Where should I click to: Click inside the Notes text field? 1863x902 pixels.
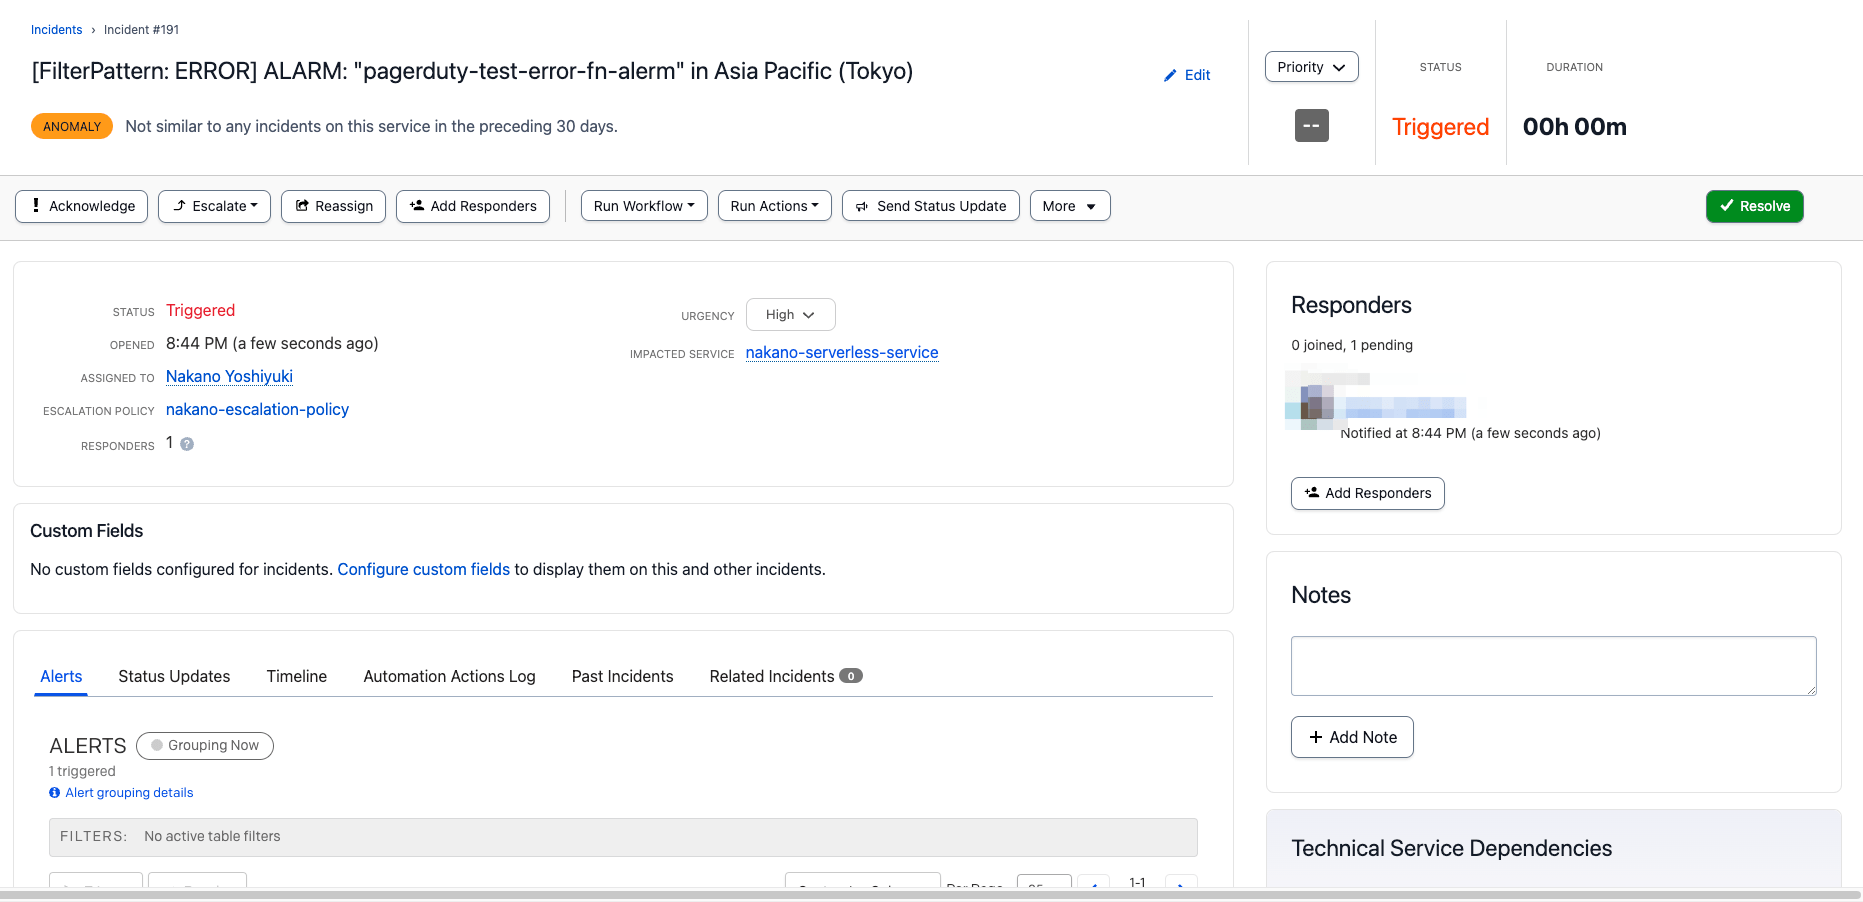(1552, 665)
